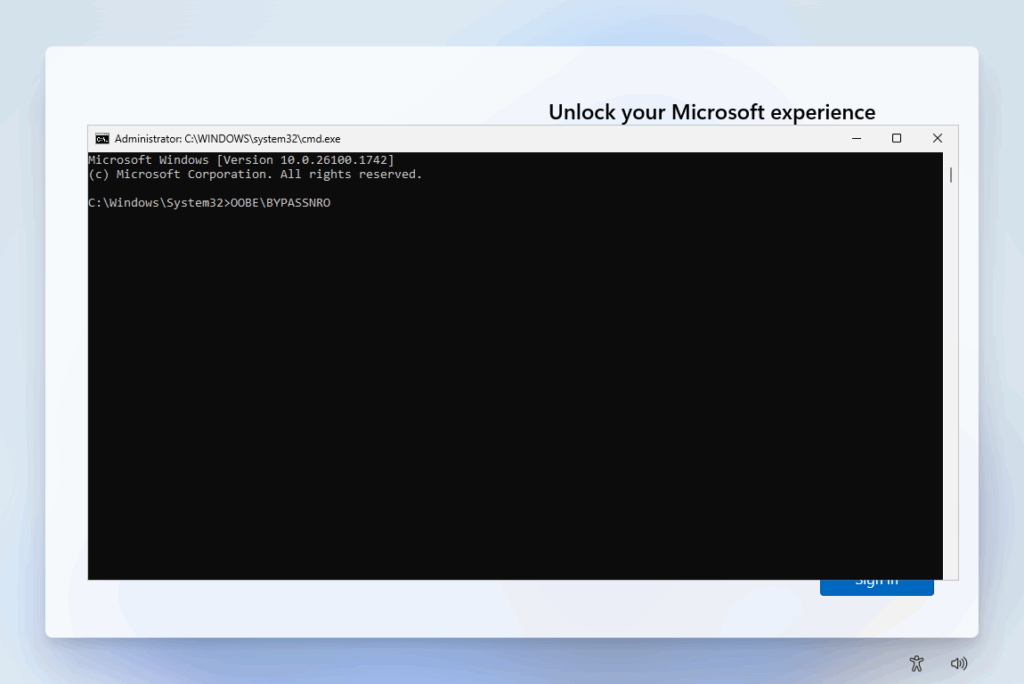The image size is (1024, 684).
Task: Click the Microsoft Windows version line
Action: pos(241,160)
